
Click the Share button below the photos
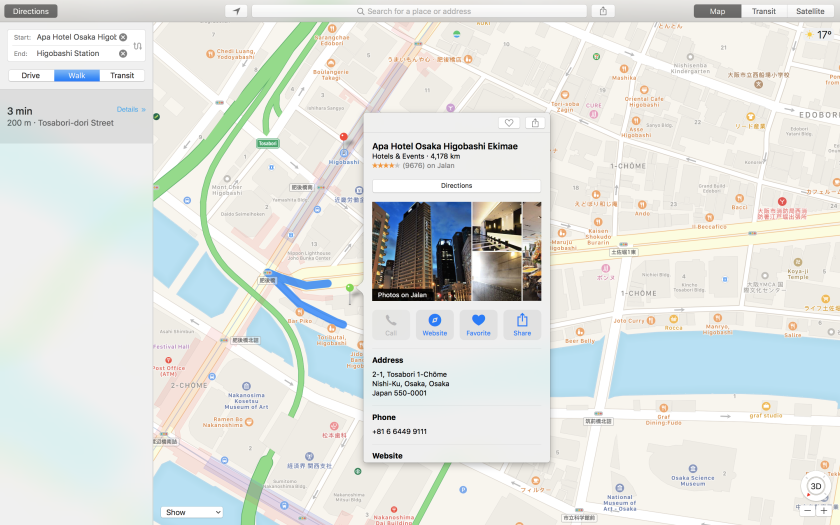tap(522, 325)
